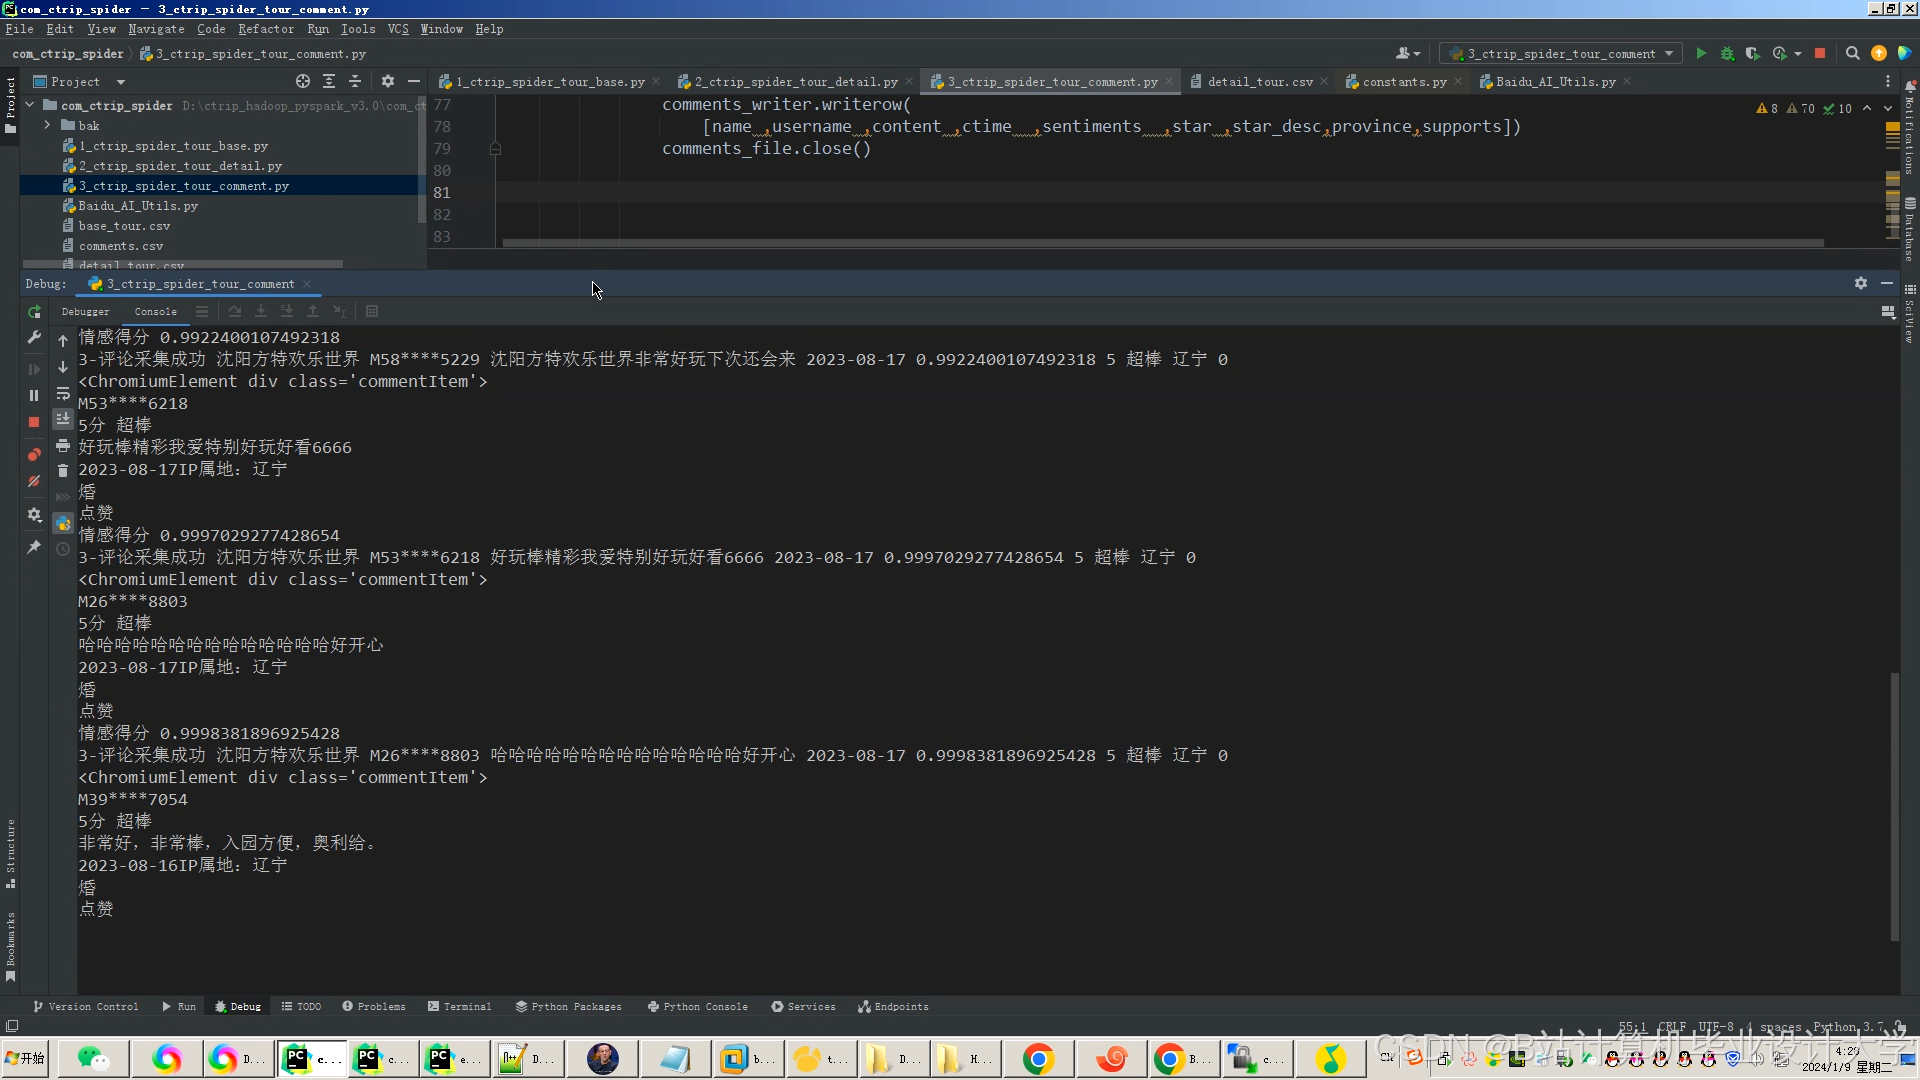Open the Refactor menu
The image size is (1920, 1080).
click(x=265, y=29)
